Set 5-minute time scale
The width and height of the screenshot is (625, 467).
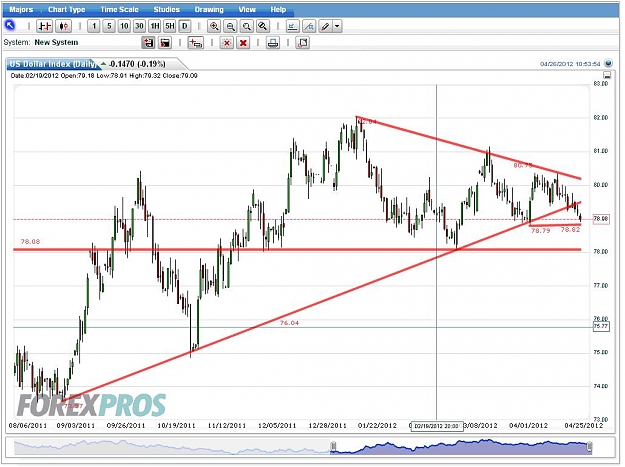109,26
